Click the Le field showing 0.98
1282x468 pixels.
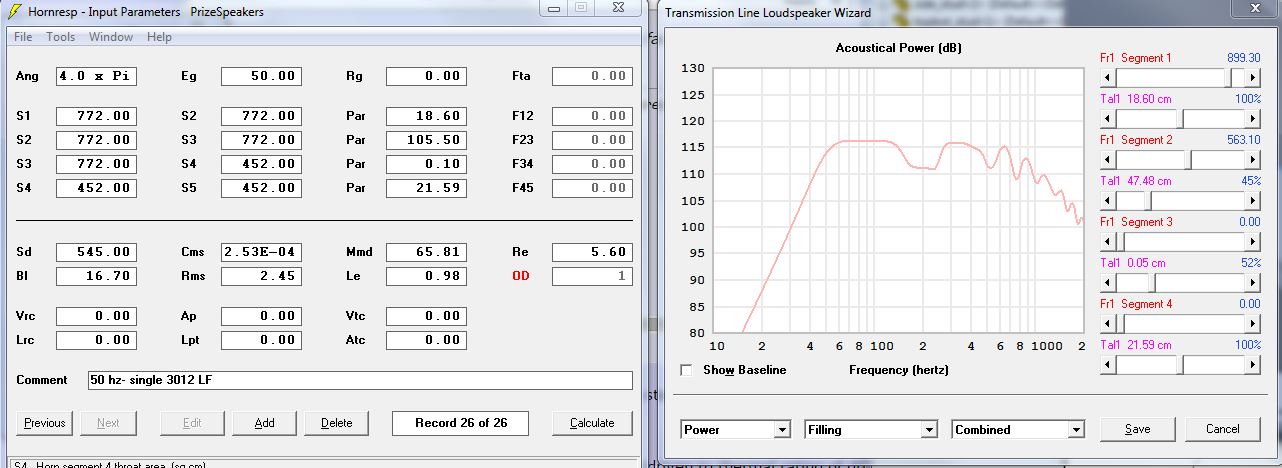point(426,276)
